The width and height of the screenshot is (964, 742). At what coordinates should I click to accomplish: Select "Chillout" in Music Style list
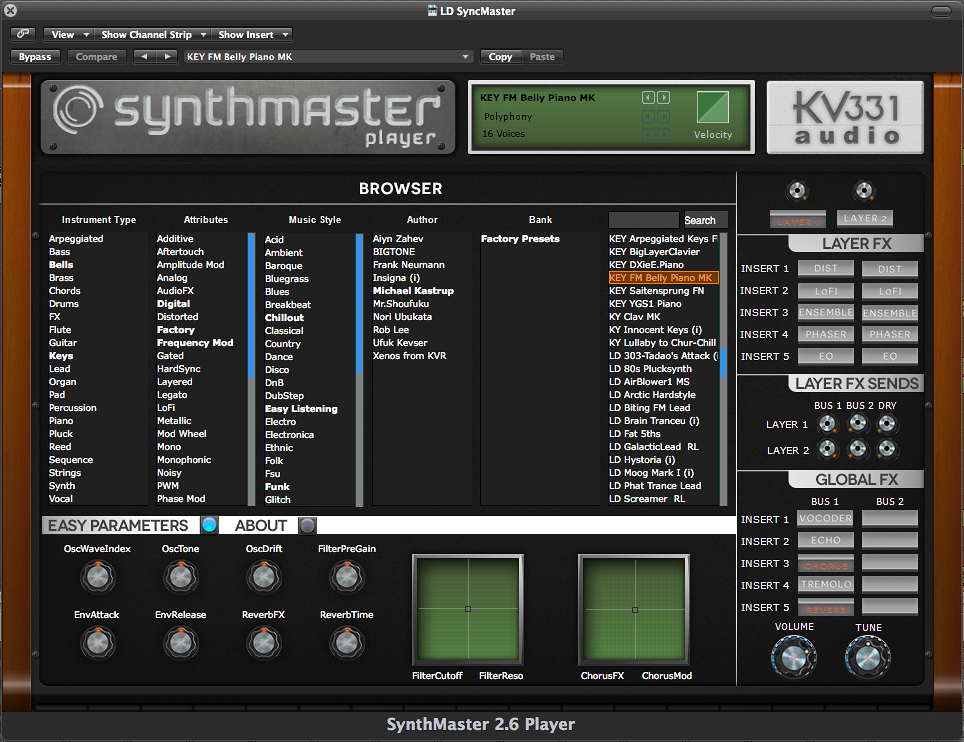click(x=284, y=317)
